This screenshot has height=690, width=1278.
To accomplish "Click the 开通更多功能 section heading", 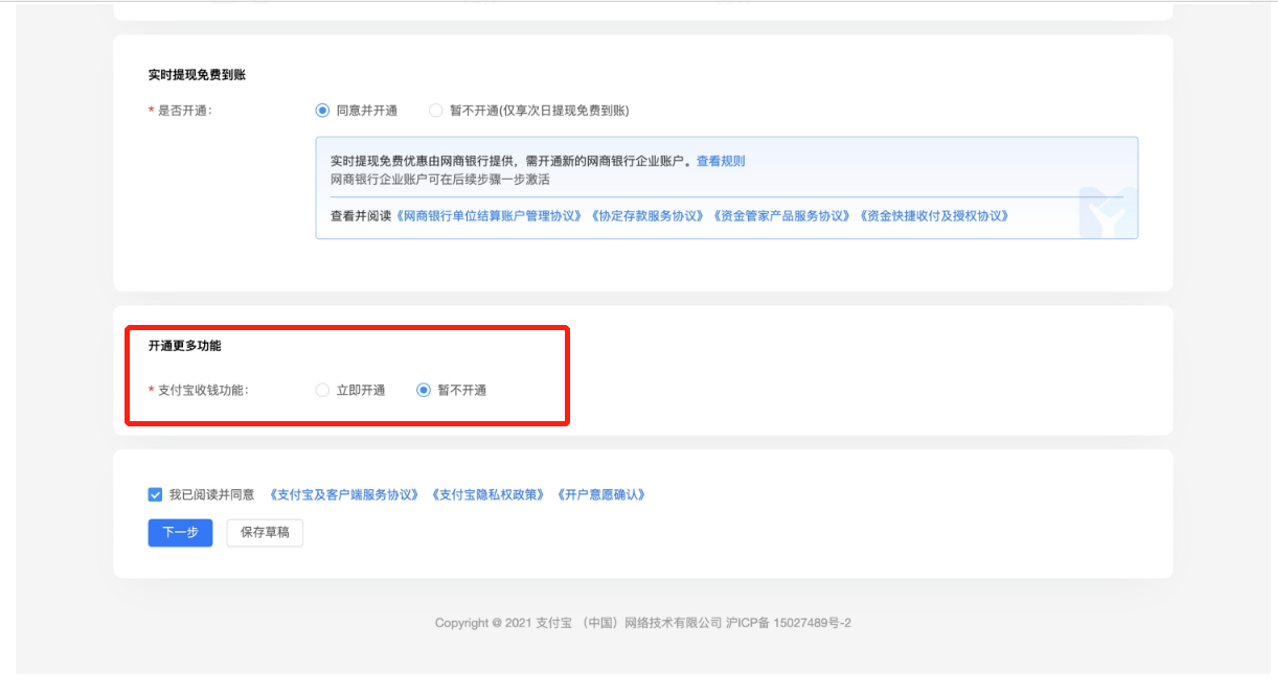I will click(185, 346).
